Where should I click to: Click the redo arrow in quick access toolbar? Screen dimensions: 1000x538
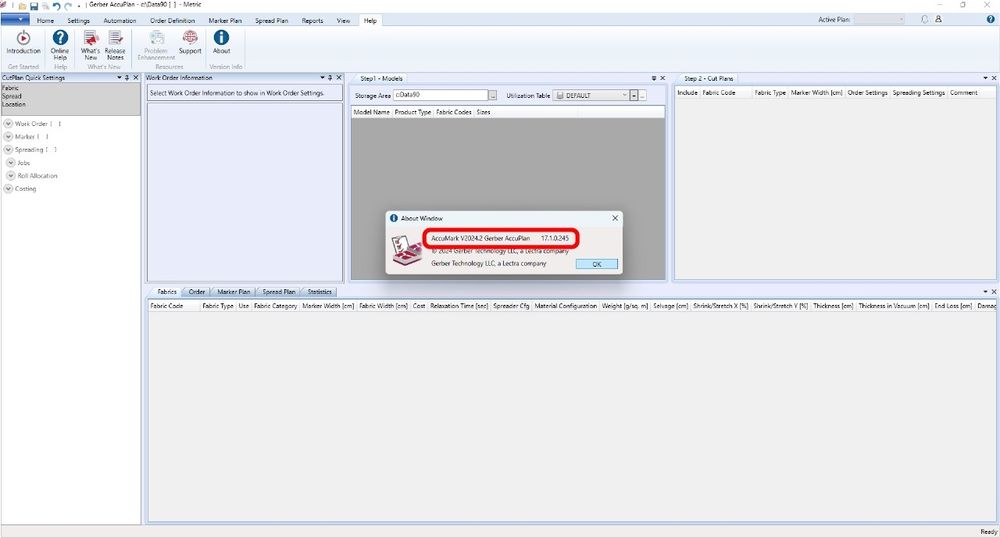pos(68,6)
